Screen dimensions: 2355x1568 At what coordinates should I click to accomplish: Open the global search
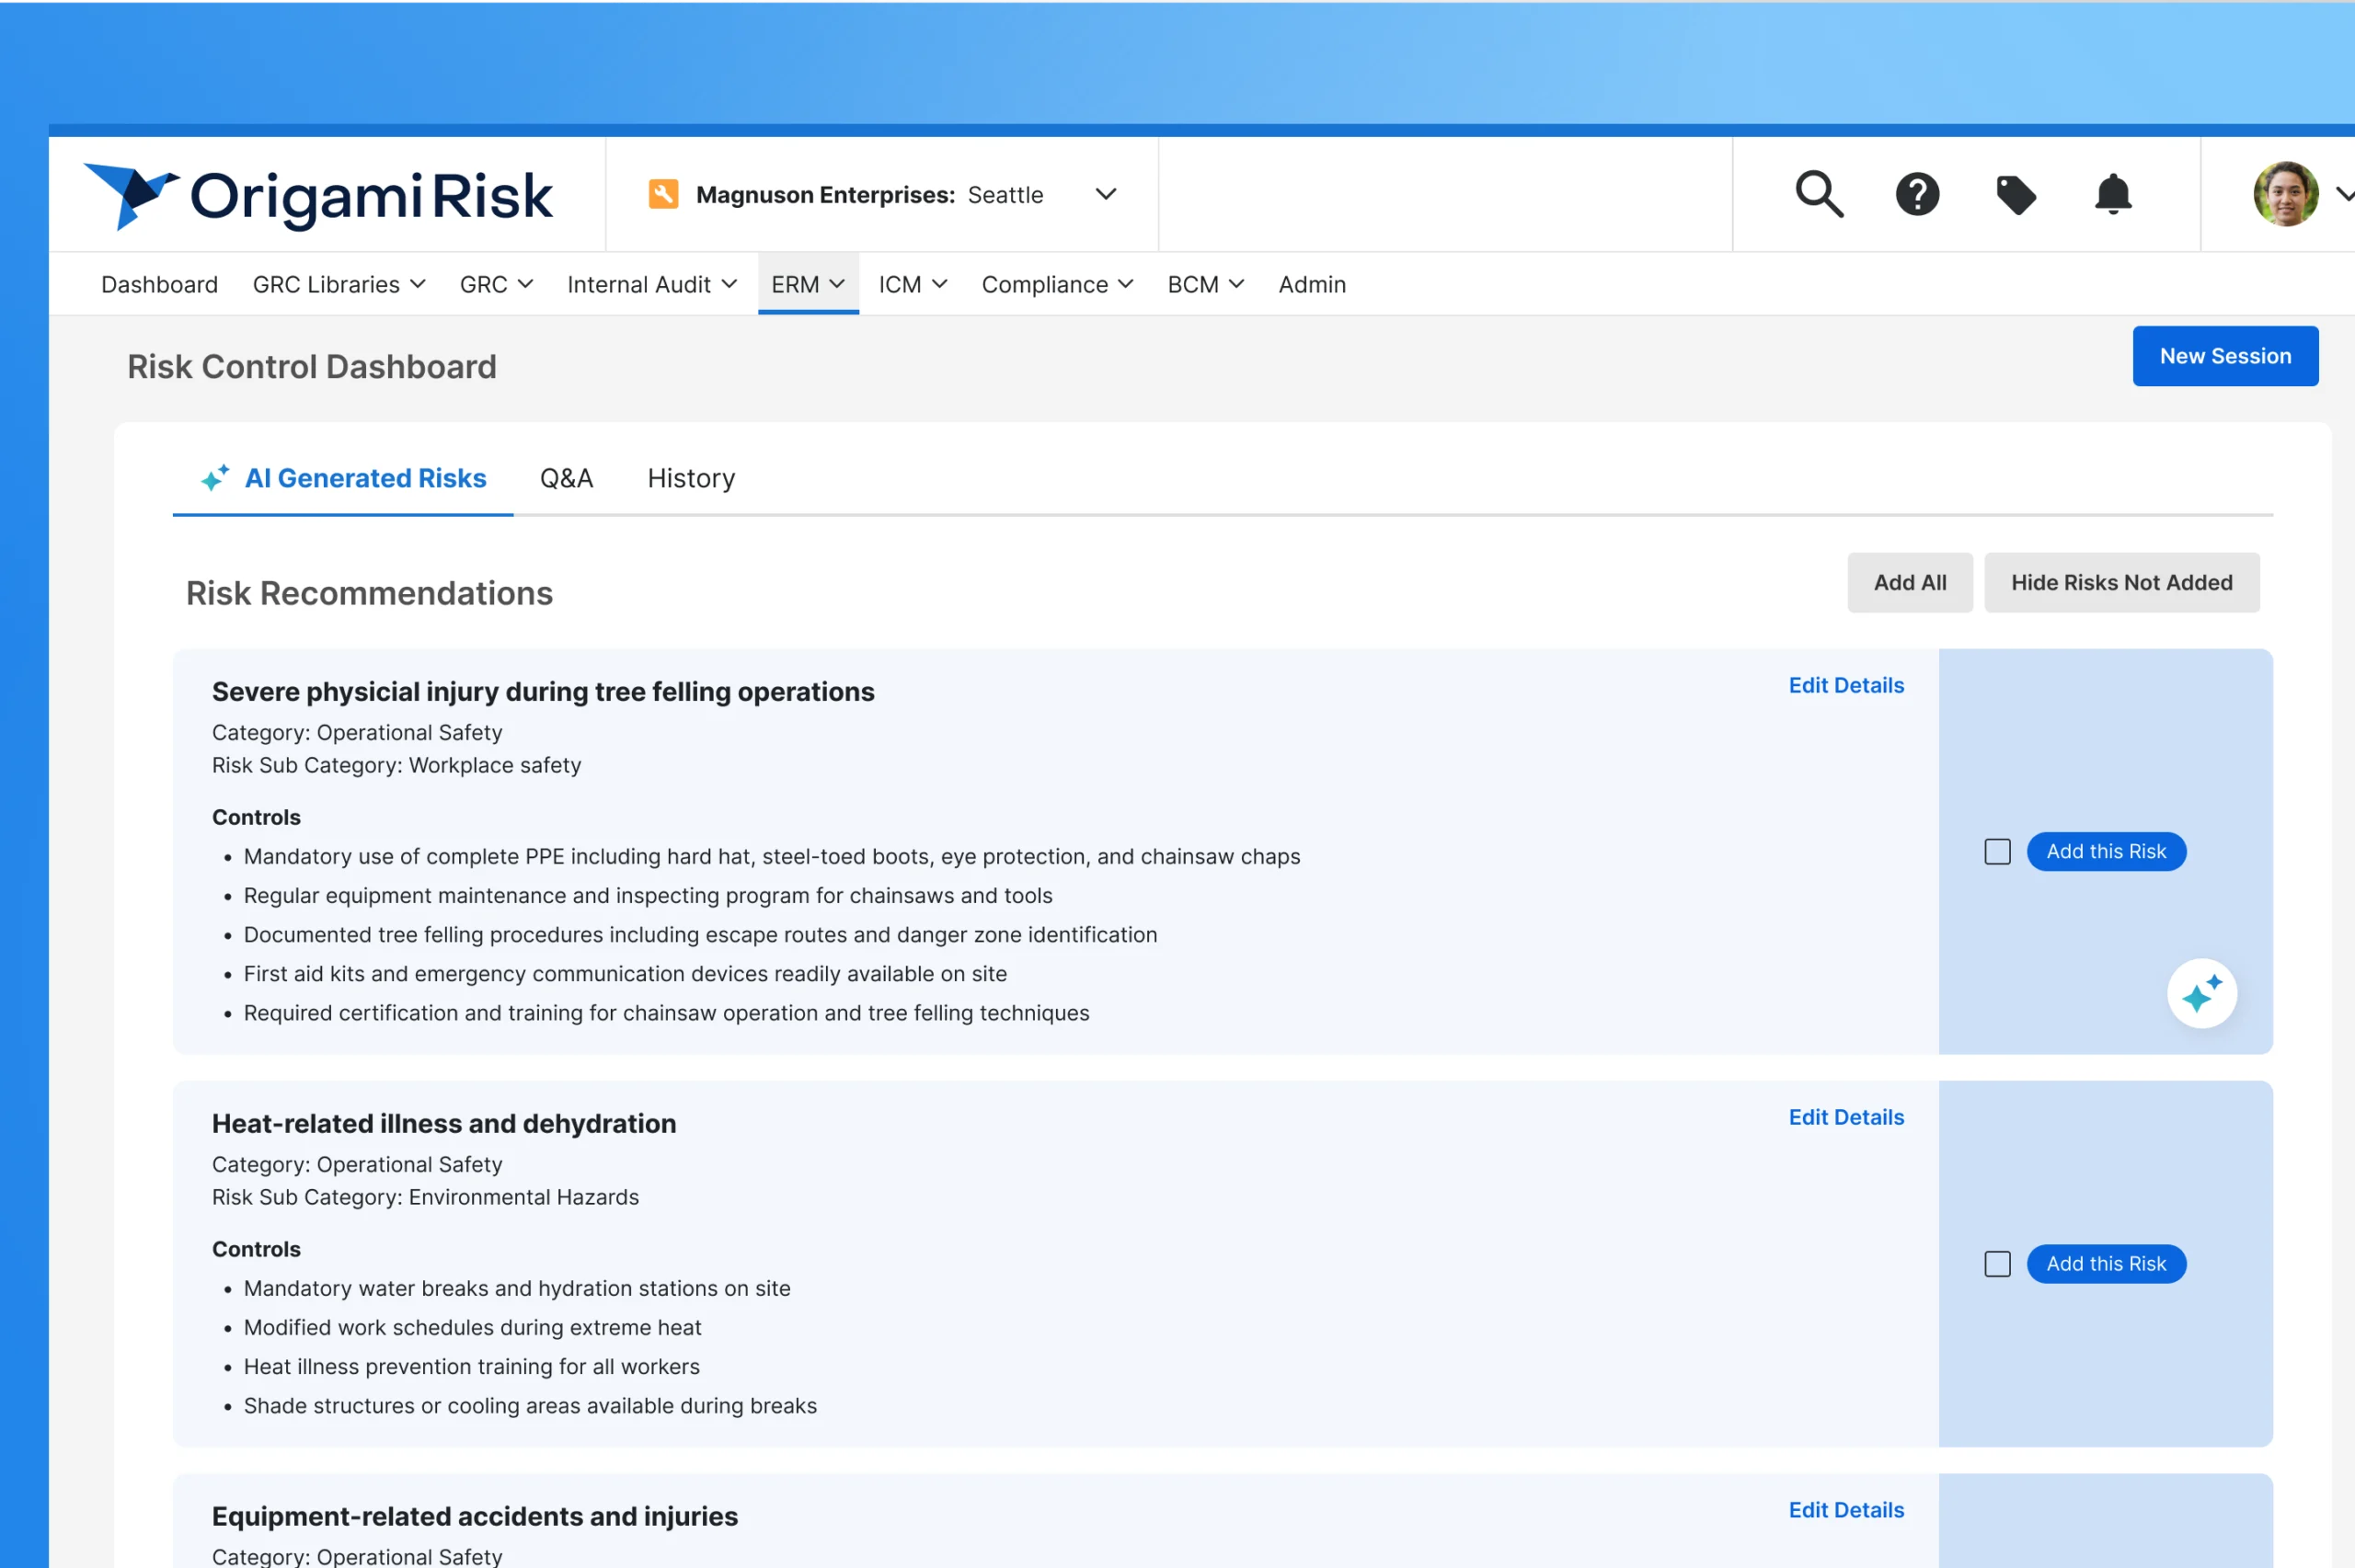pos(1818,194)
